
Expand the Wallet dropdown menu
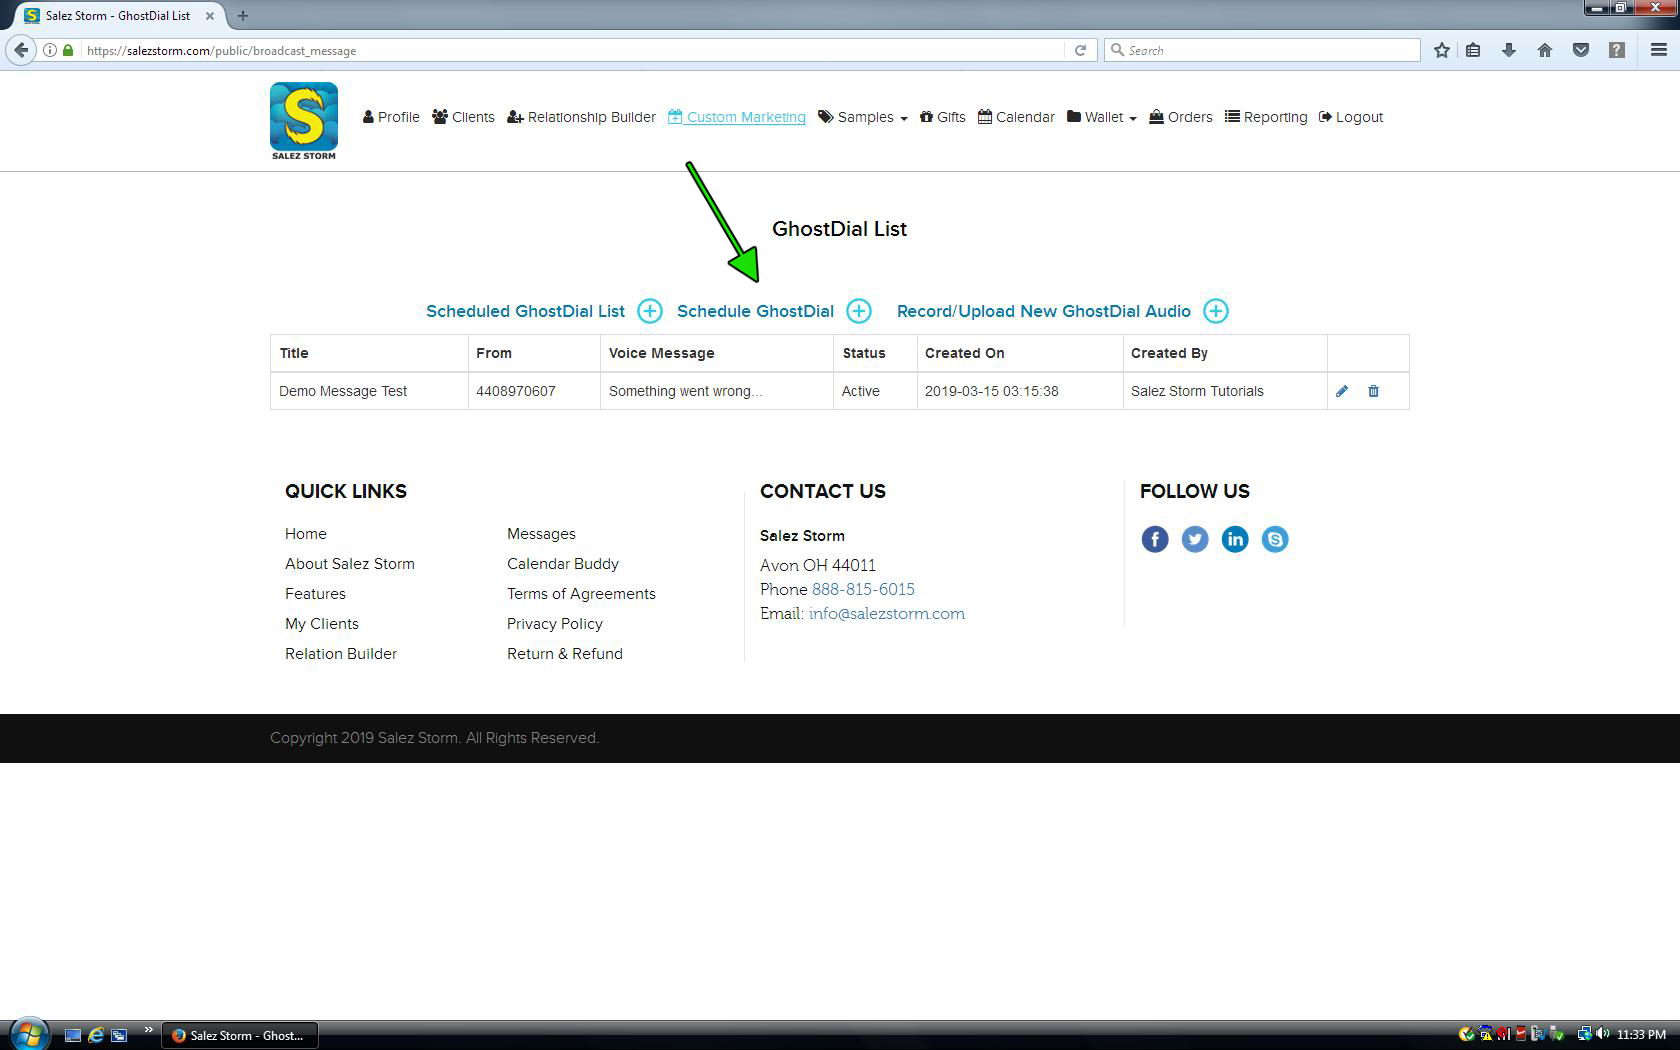(1102, 117)
